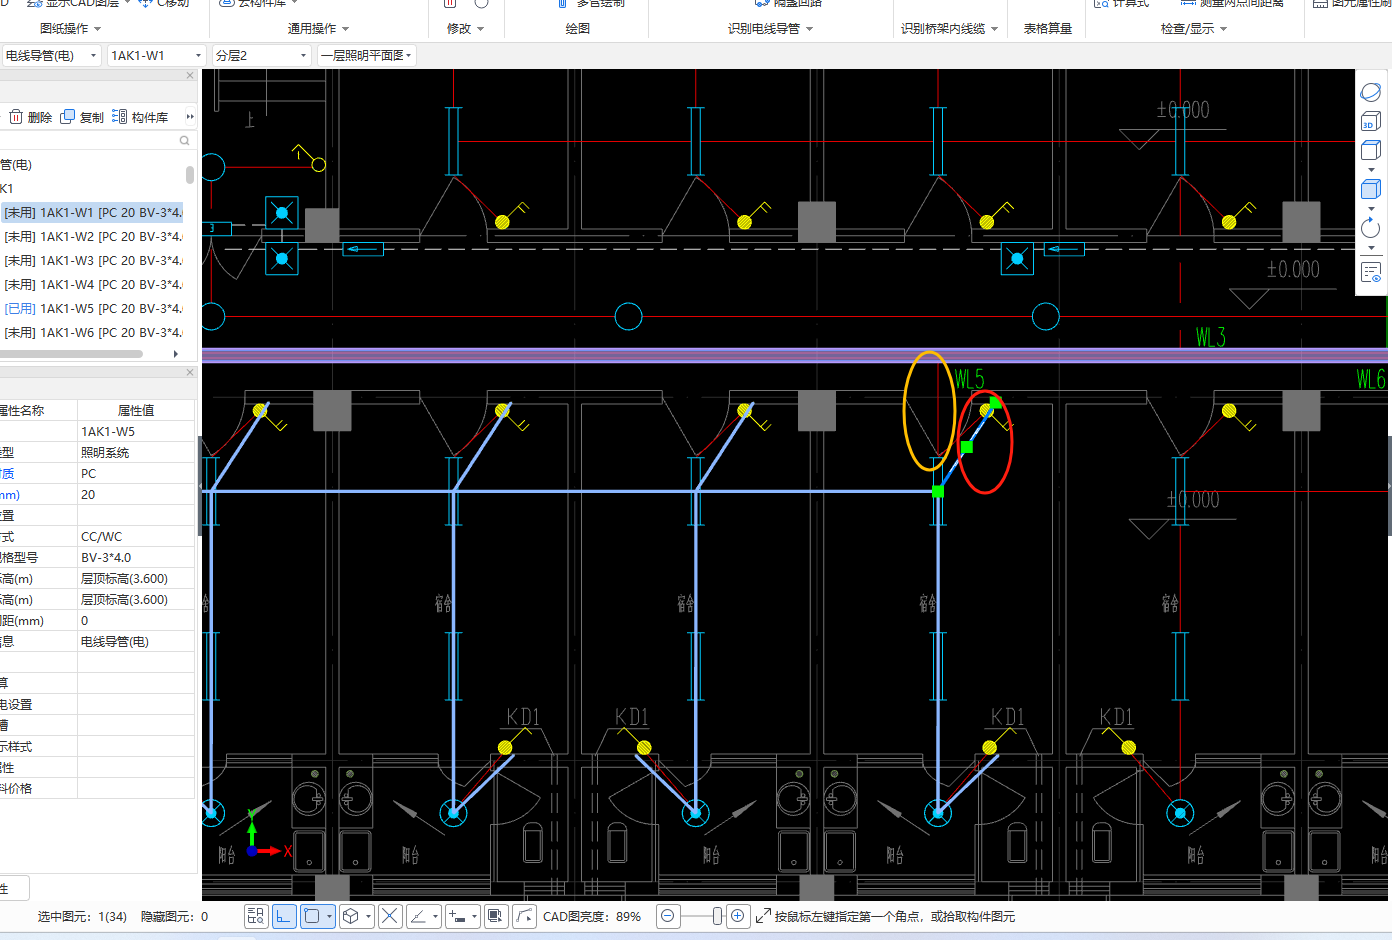Select 1AK1-W2 in the component list
Image resolution: width=1392 pixels, height=940 pixels.
(92, 236)
